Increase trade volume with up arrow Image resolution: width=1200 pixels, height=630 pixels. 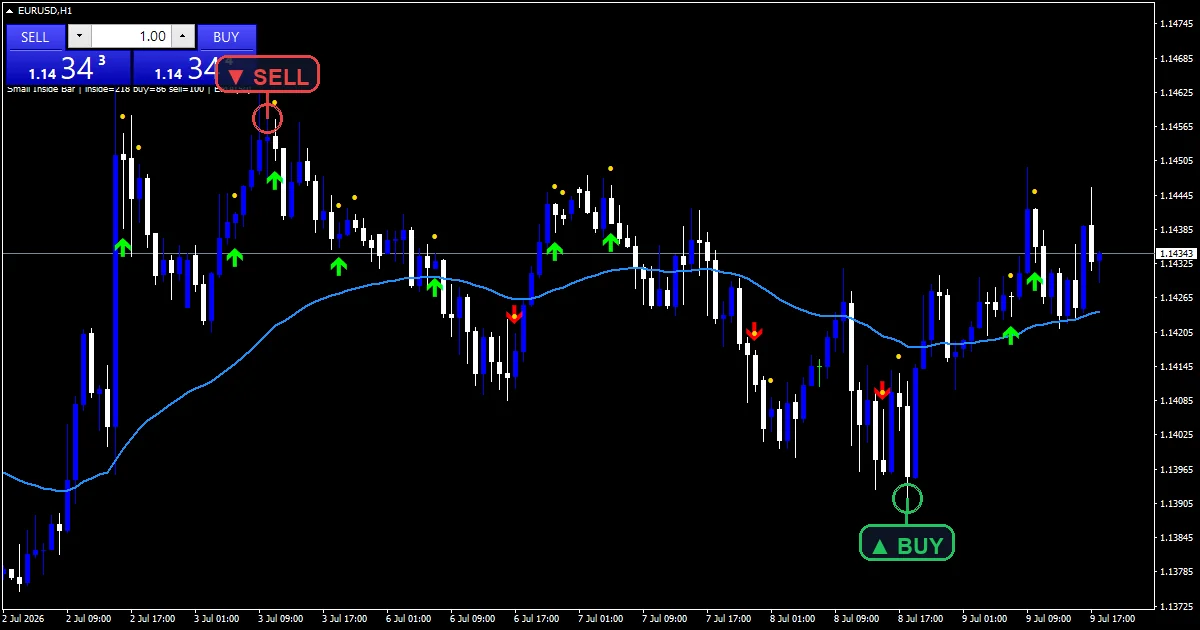(182, 37)
